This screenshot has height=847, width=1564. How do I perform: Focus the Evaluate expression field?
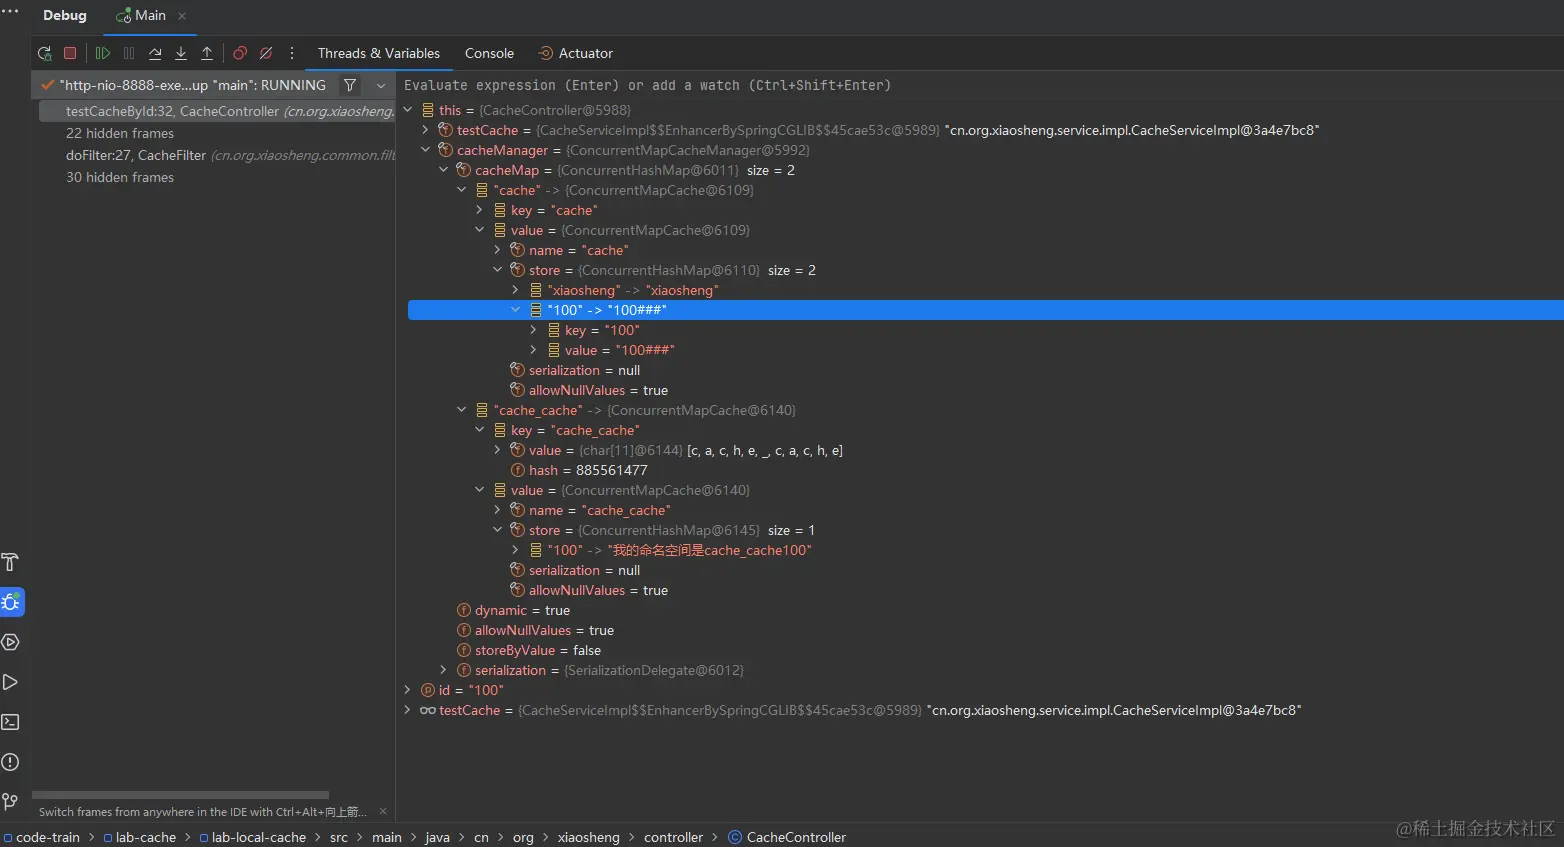[980, 86]
